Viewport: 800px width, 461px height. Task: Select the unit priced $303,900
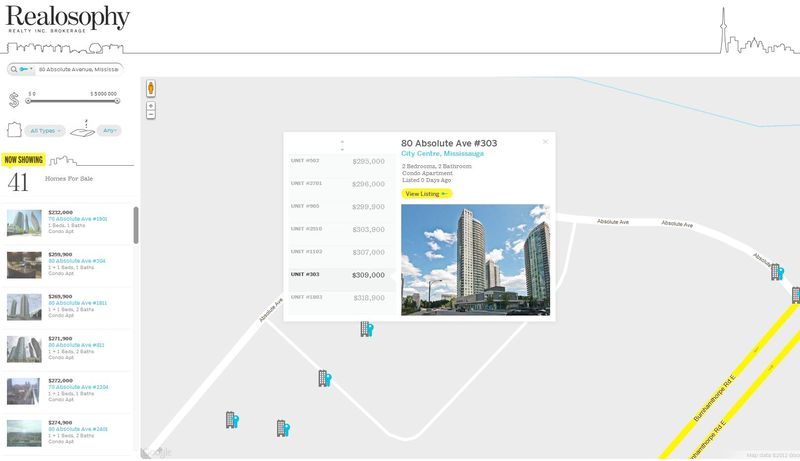pos(342,229)
